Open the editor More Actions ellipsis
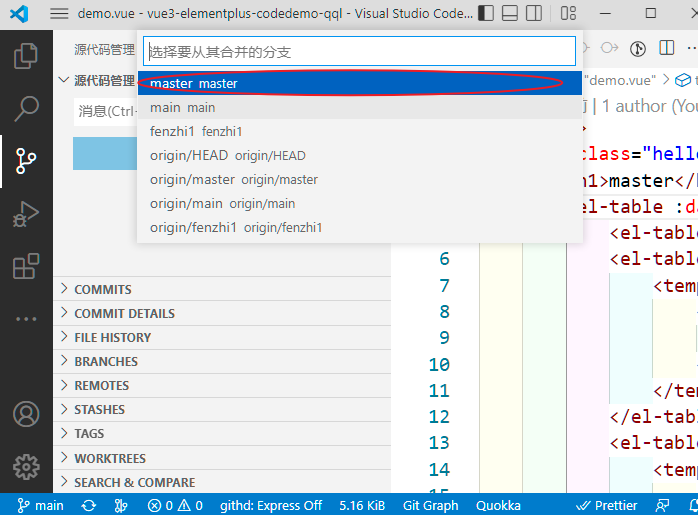This screenshot has height=515, width=698. tap(692, 48)
